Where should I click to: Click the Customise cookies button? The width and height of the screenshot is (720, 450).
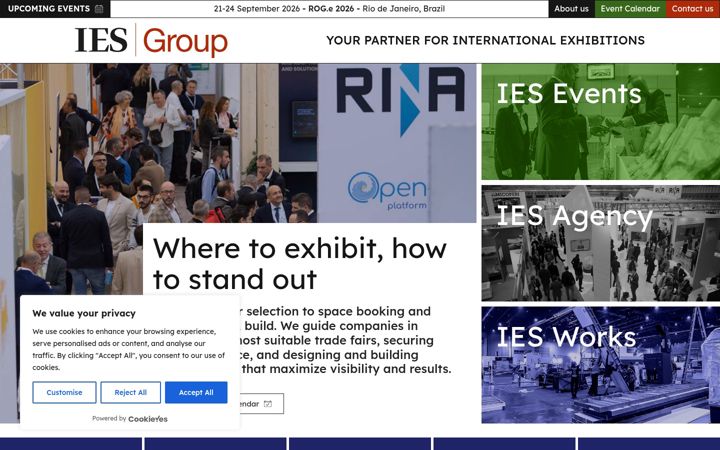[64, 393]
